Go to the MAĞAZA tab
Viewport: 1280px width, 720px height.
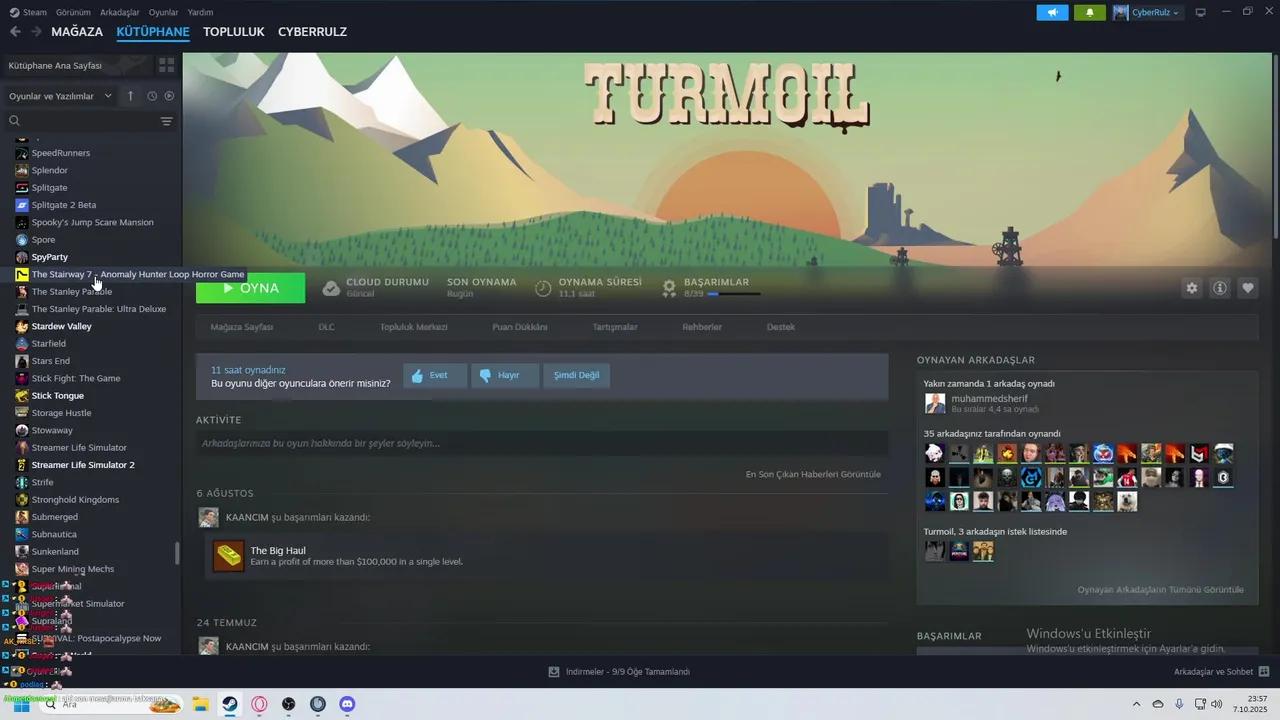tap(77, 32)
